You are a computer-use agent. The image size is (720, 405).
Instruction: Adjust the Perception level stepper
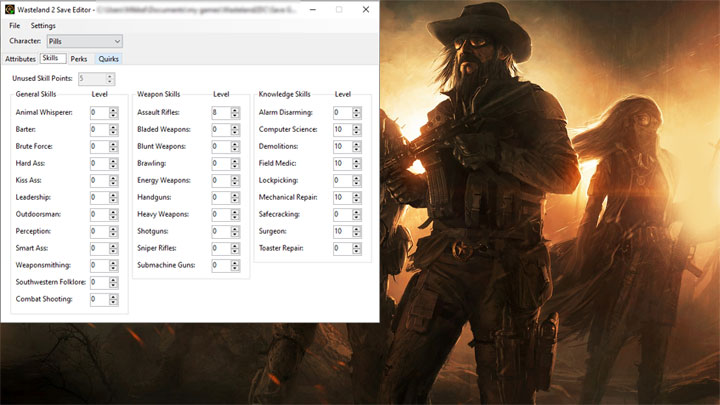pyautogui.click(x=113, y=231)
